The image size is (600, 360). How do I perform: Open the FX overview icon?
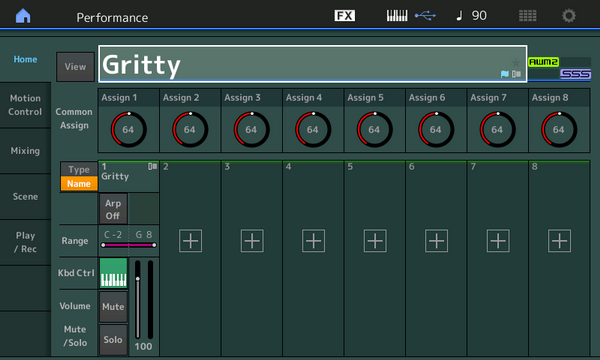(344, 16)
